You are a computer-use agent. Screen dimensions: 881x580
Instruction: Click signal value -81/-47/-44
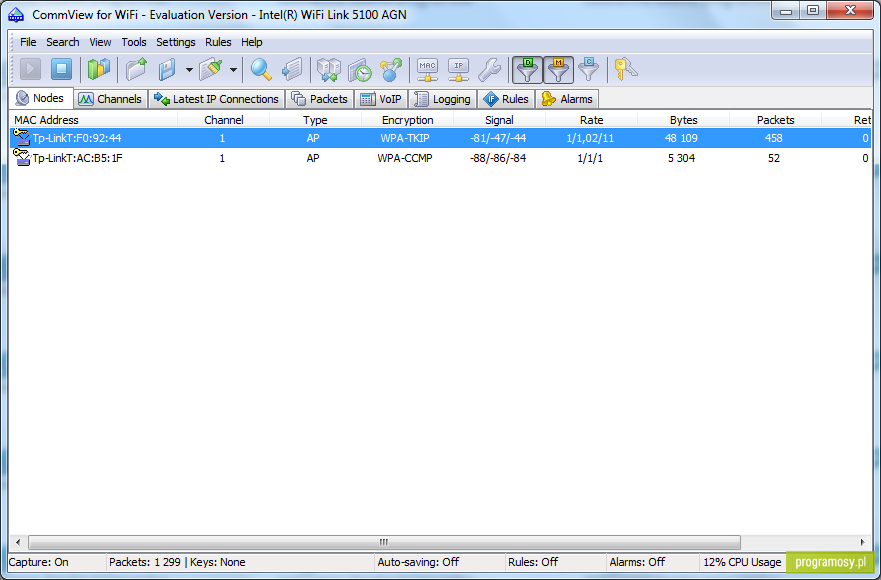(498, 138)
